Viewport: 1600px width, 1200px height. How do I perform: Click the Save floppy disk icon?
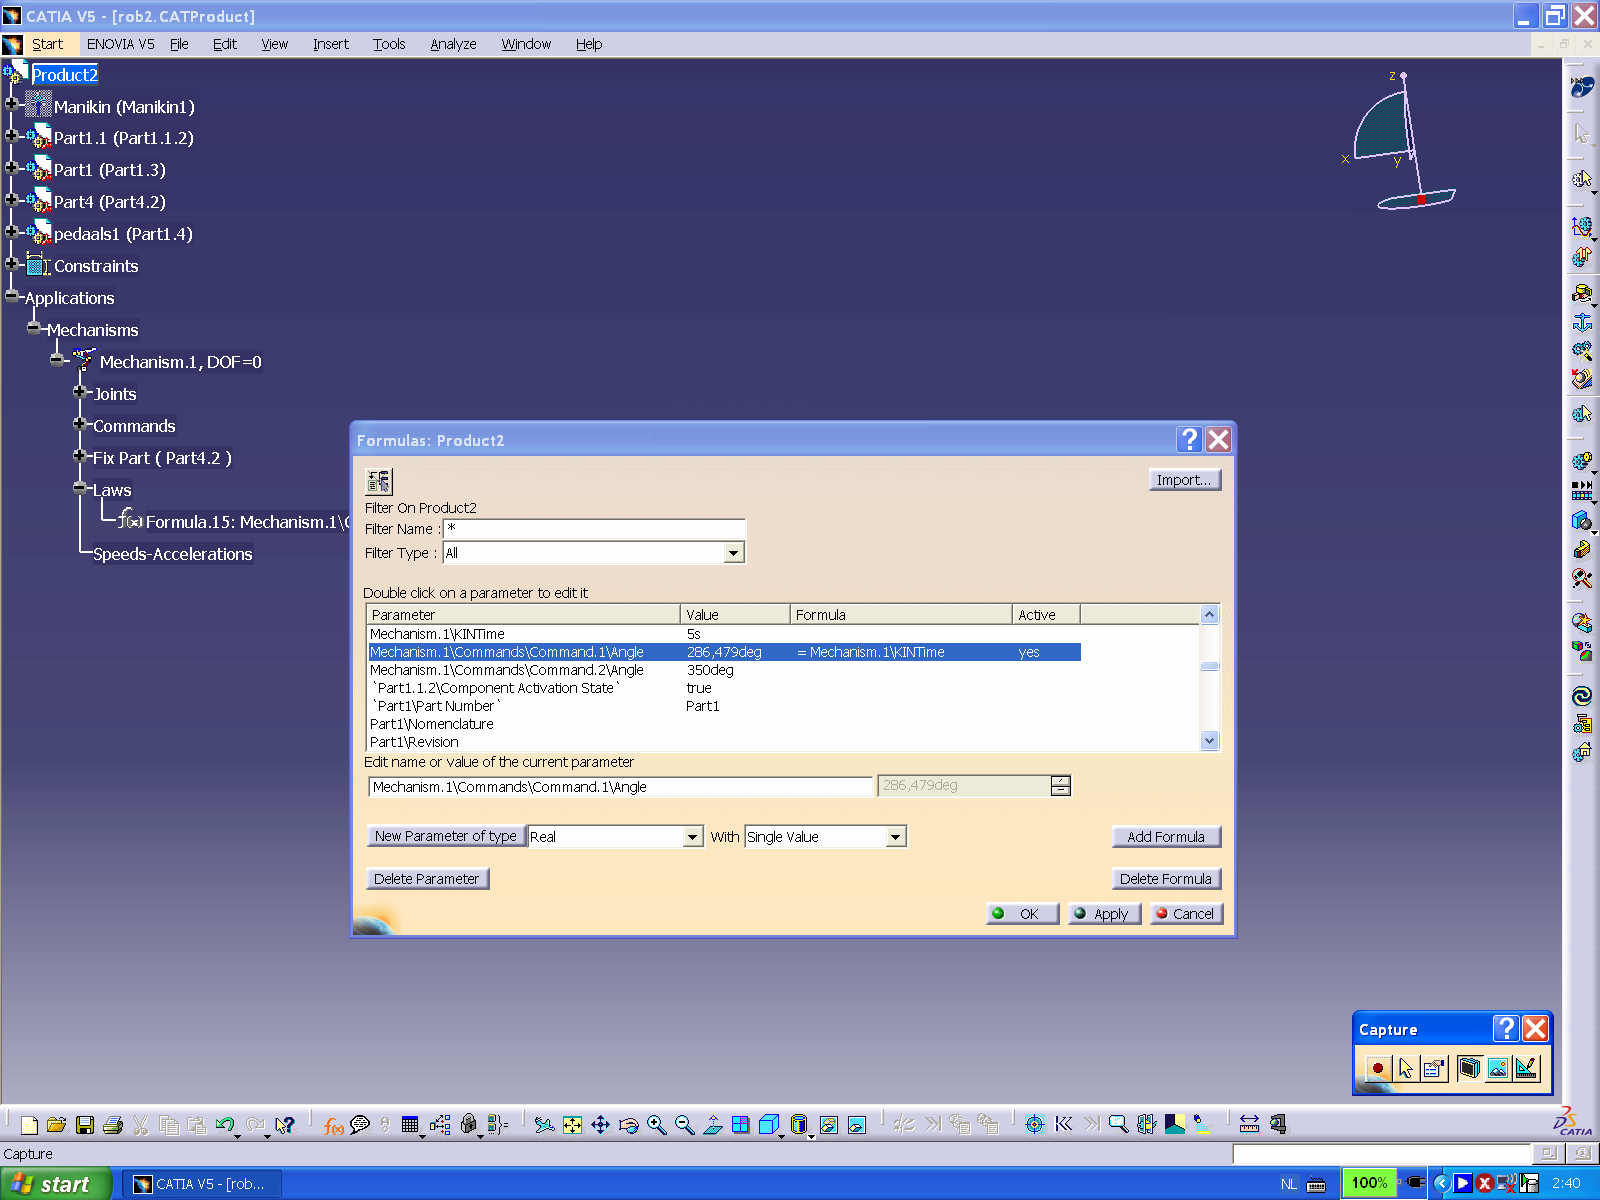click(x=85, y=1125)
